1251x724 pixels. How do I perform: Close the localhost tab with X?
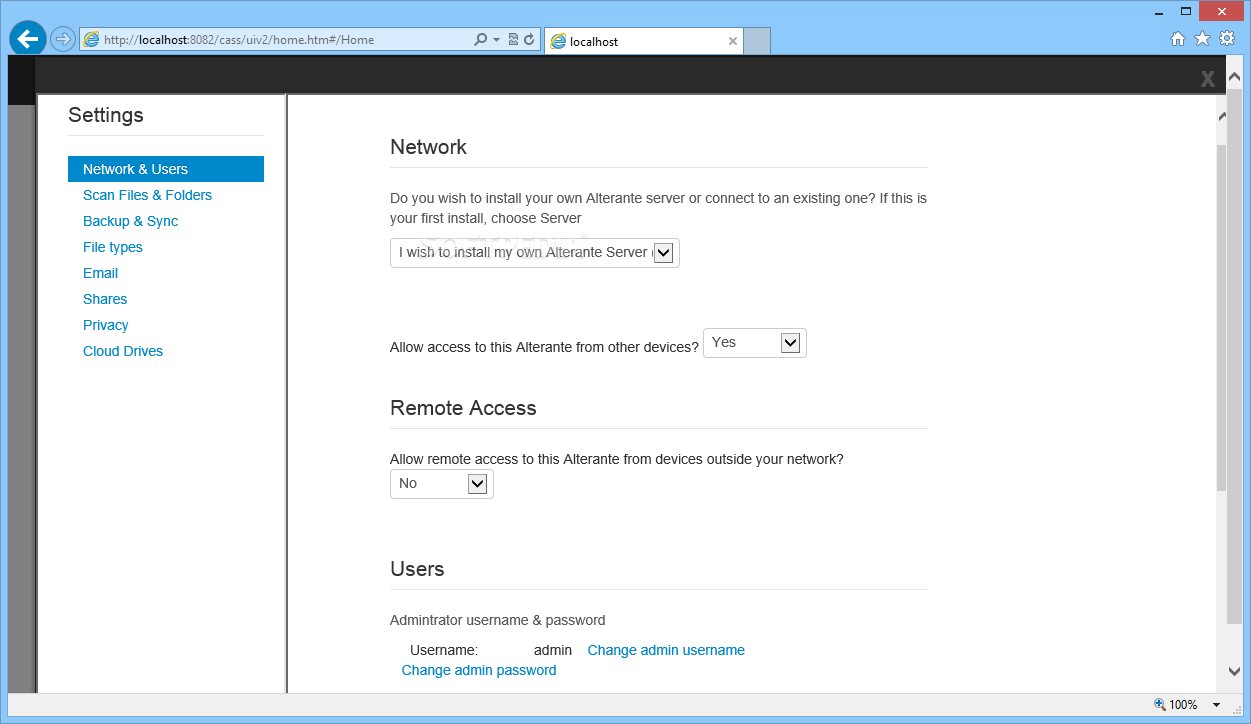click(x=733, y=42)
